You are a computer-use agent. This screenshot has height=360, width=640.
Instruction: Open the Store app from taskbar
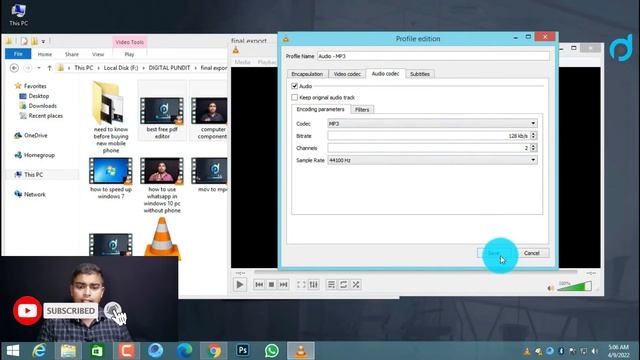click(x=97, y=351)
